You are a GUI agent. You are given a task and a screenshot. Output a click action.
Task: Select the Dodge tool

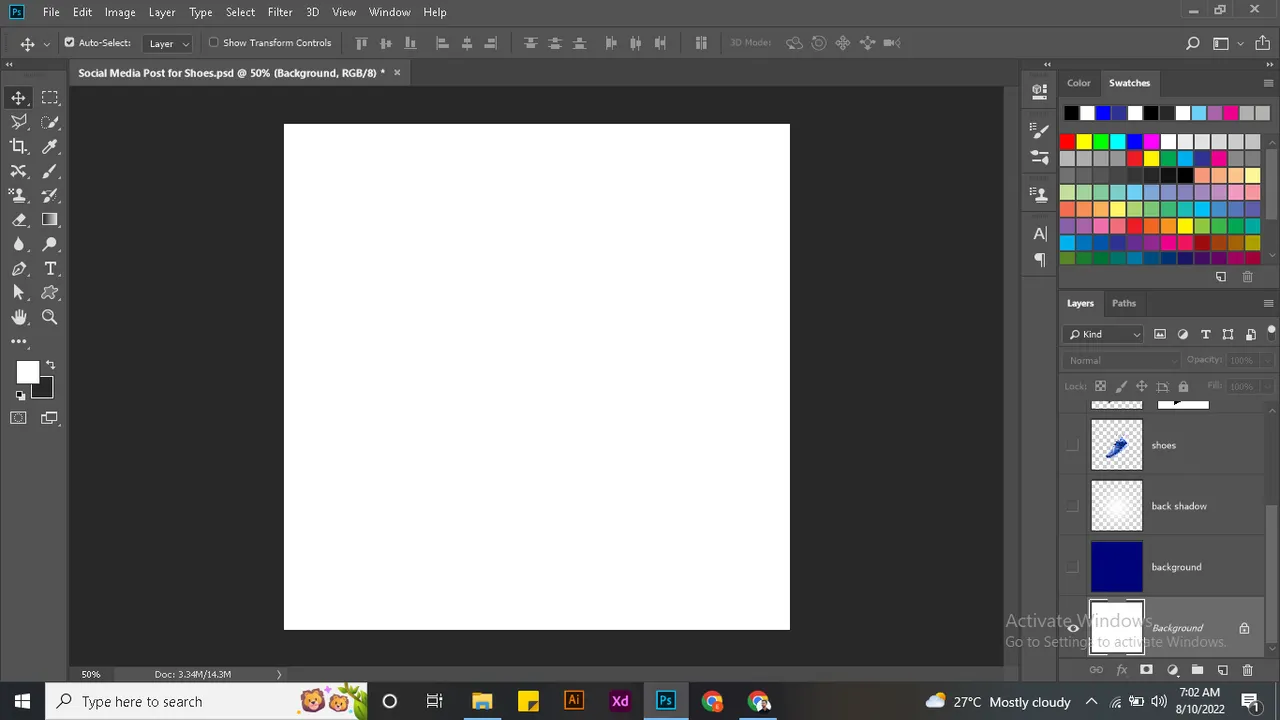[50, 245]
